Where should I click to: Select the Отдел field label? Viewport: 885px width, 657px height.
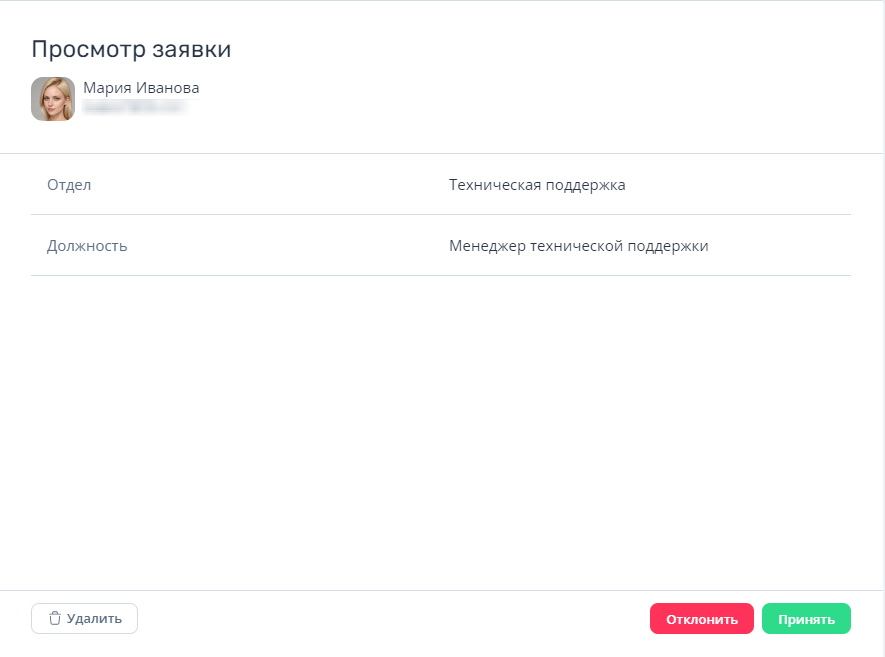pos(69,185)
